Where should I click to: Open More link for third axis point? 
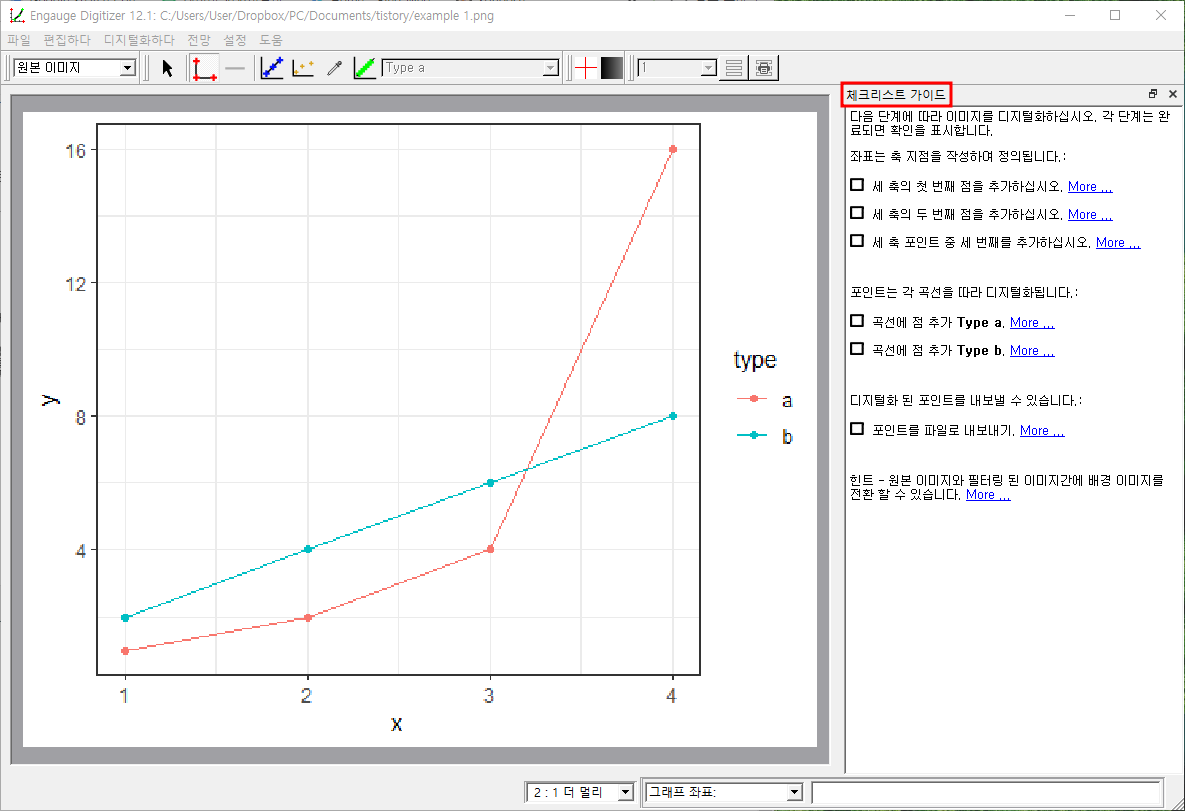pyautogui.click(x=1118, y=243)
